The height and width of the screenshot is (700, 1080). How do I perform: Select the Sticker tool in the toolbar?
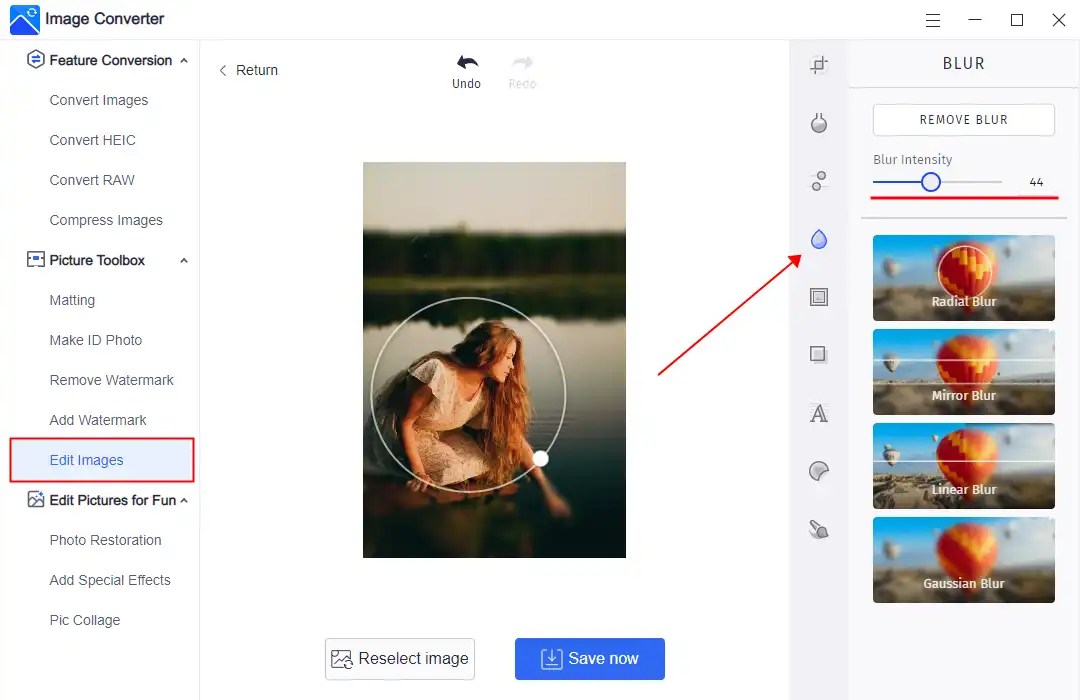pyautogui.click(x=819, y=470)
